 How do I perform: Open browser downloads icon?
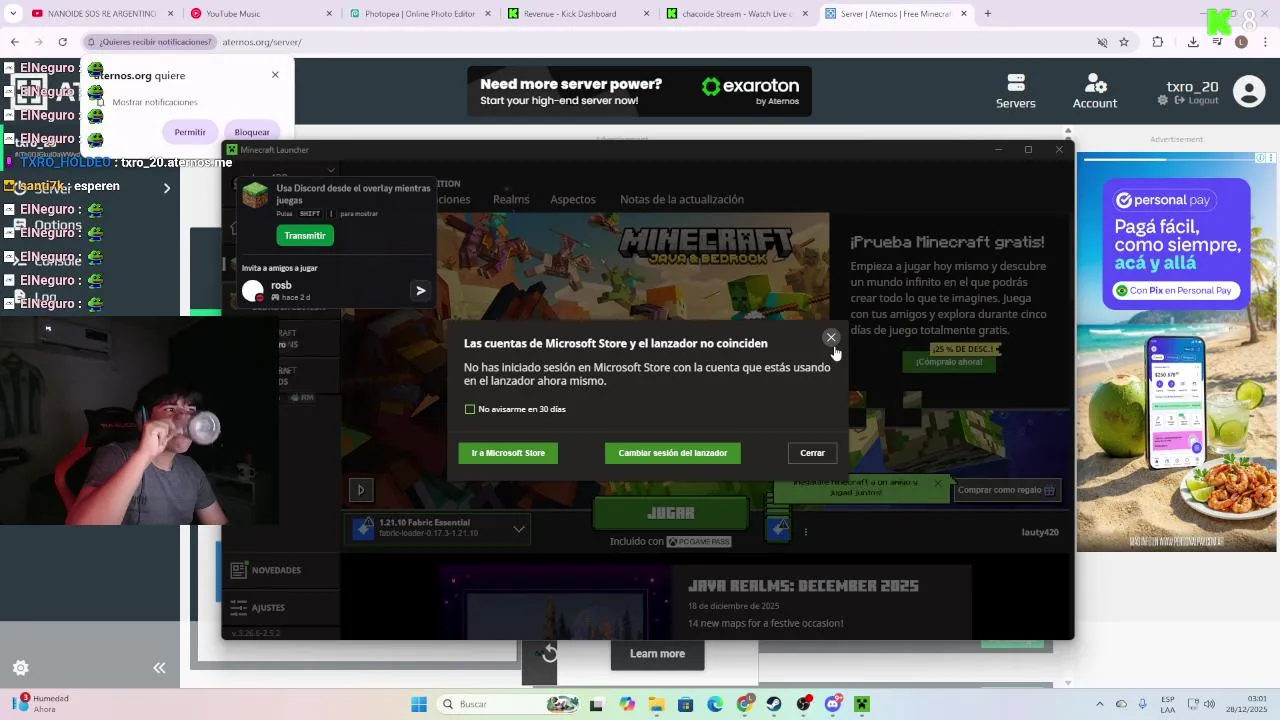1193,42
